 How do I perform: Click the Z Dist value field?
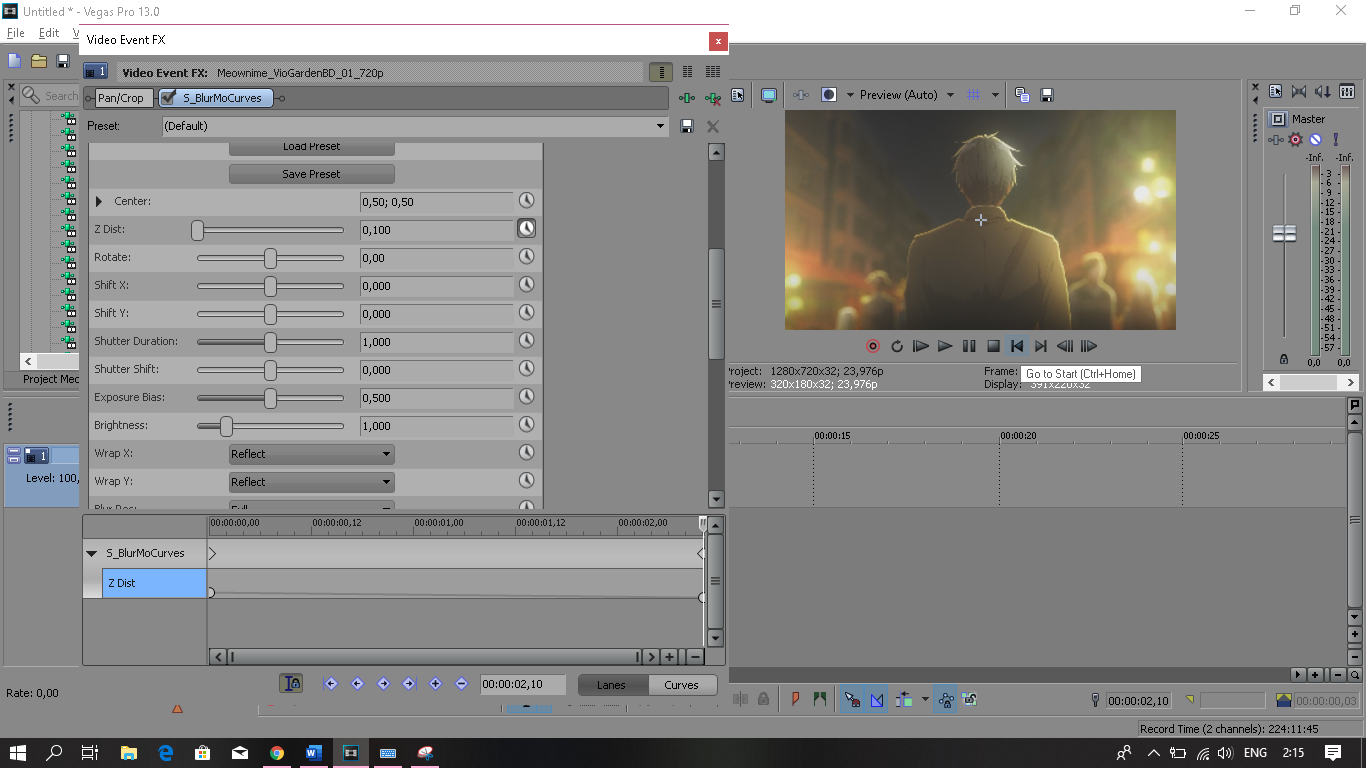(436, 230)
